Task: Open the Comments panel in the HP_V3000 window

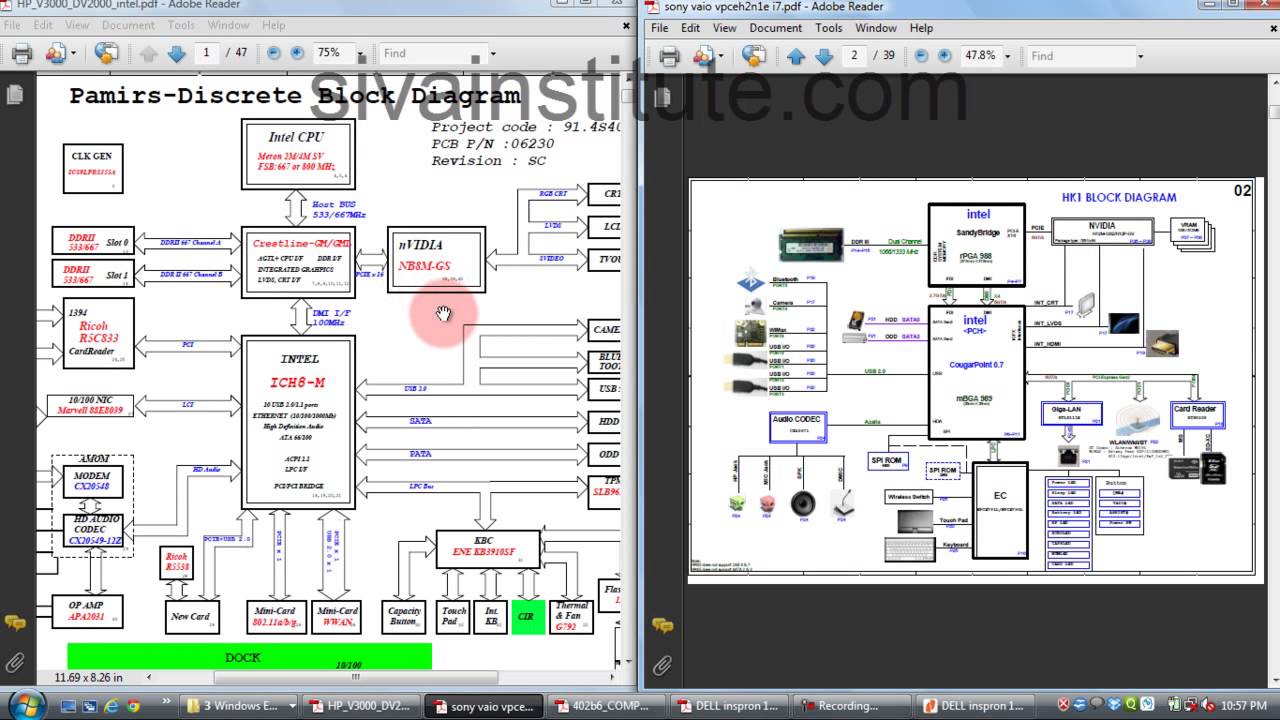Action: click(x=14, y=623)
